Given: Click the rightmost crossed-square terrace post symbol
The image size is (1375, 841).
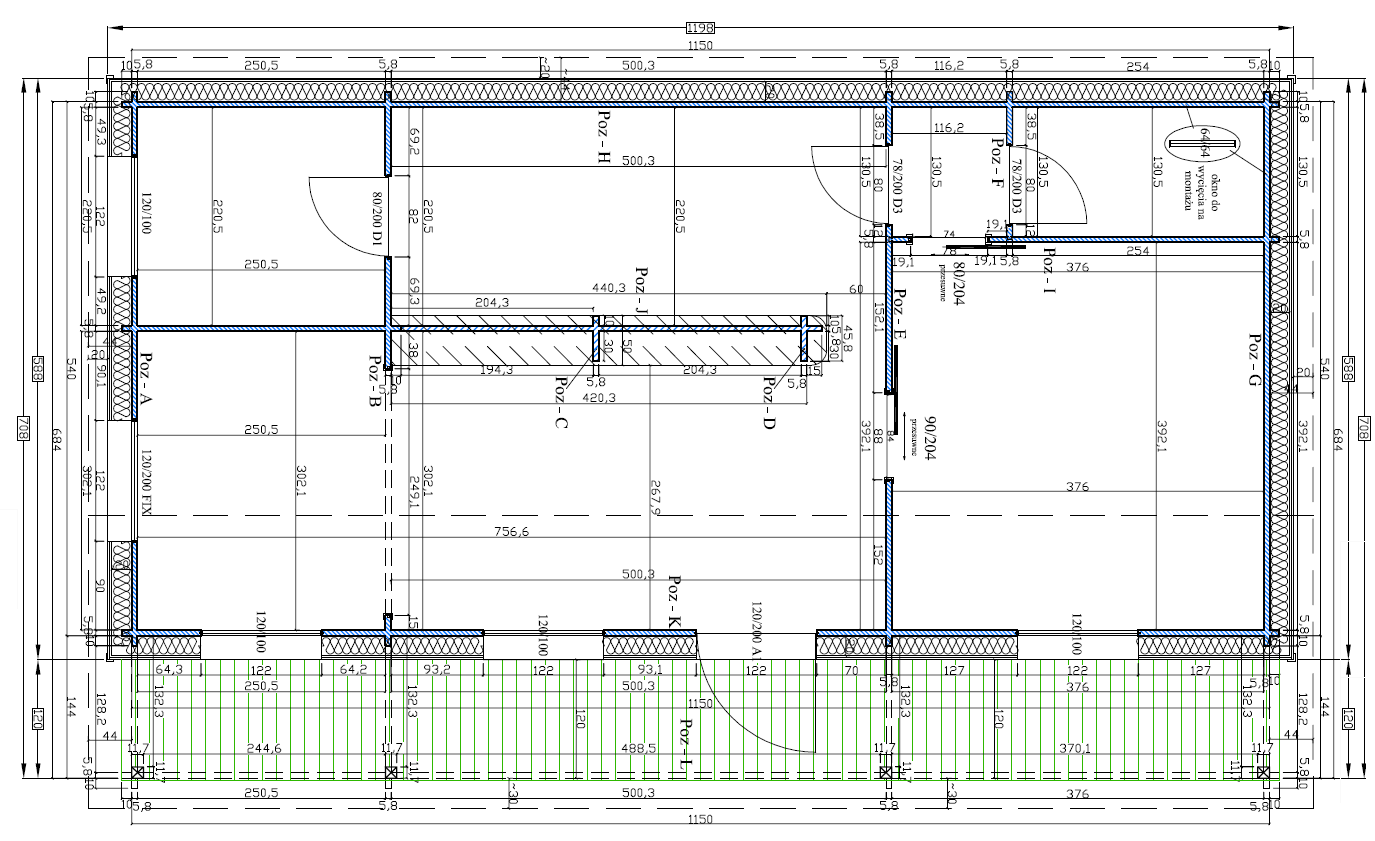Looking at the screenshot, I should (1262, 773).
